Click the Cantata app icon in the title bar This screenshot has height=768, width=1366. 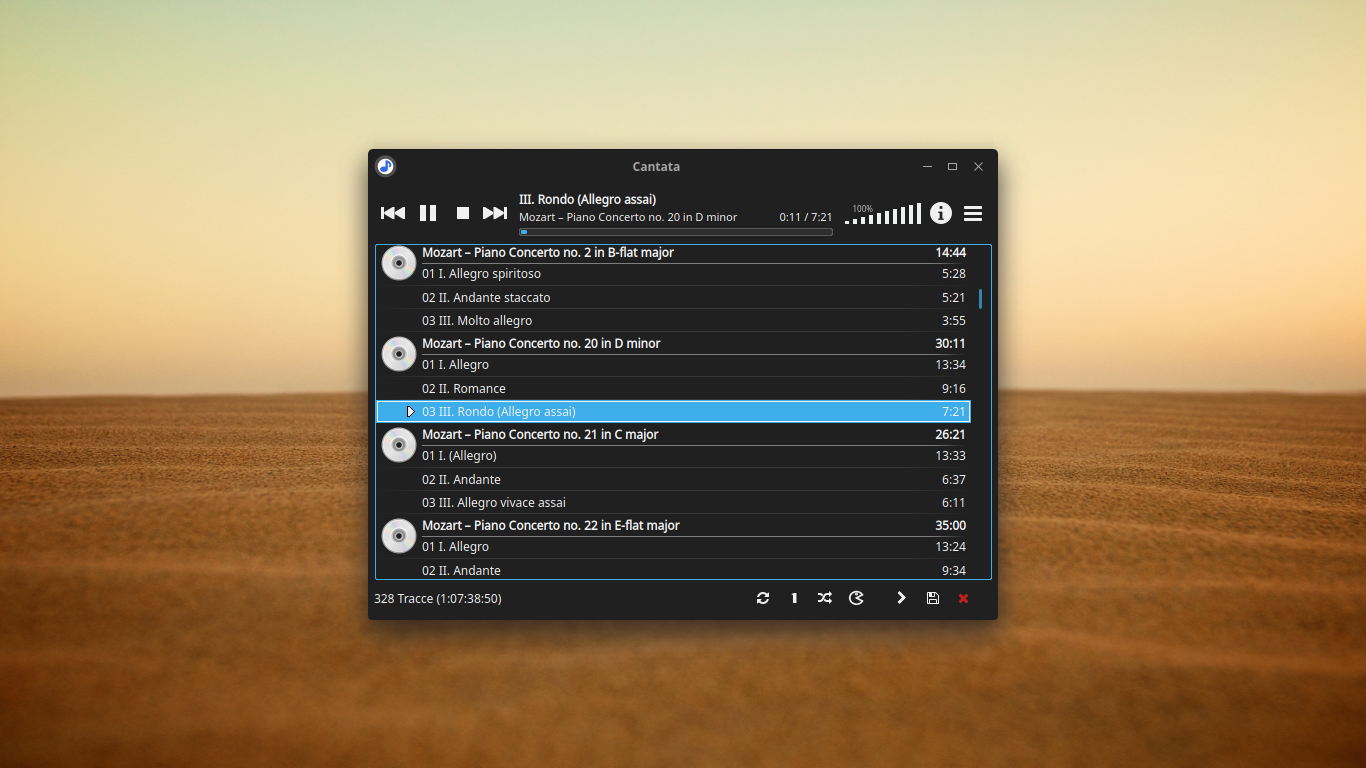[386, 166]
